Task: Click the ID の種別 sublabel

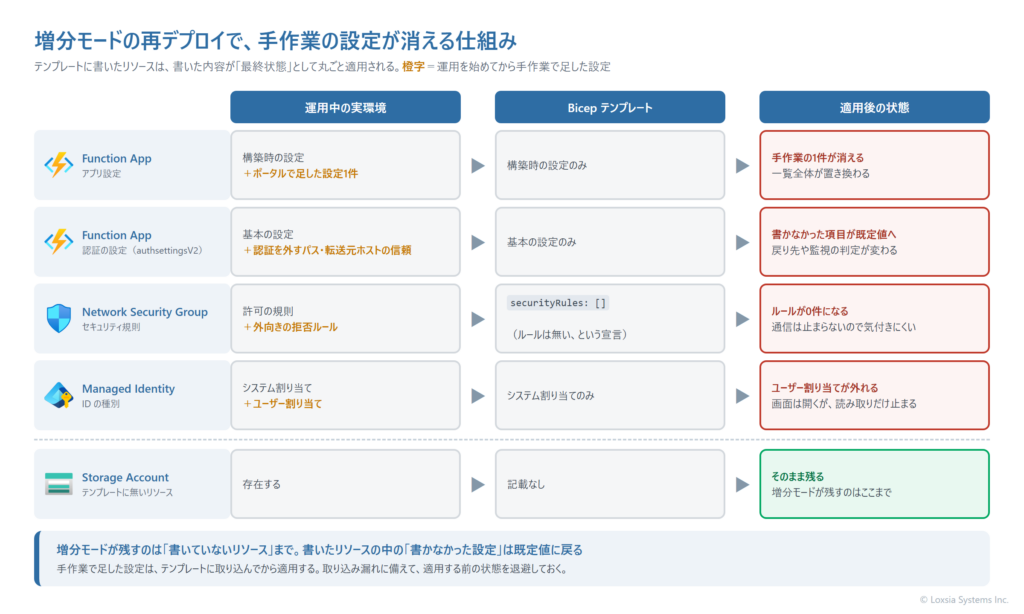Action: 101,404
